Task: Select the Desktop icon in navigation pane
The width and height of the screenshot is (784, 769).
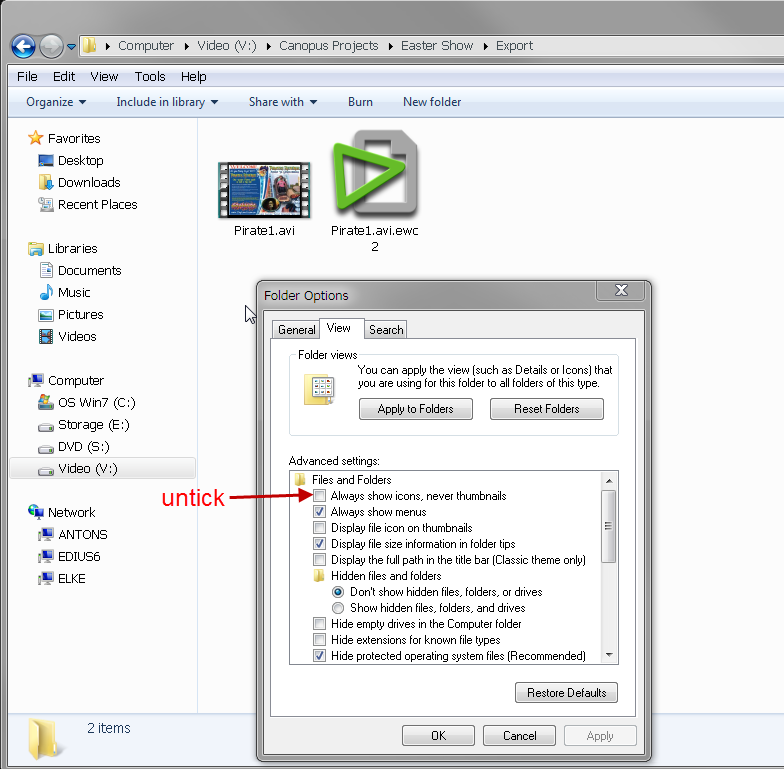Action: (x=46, y=160)
